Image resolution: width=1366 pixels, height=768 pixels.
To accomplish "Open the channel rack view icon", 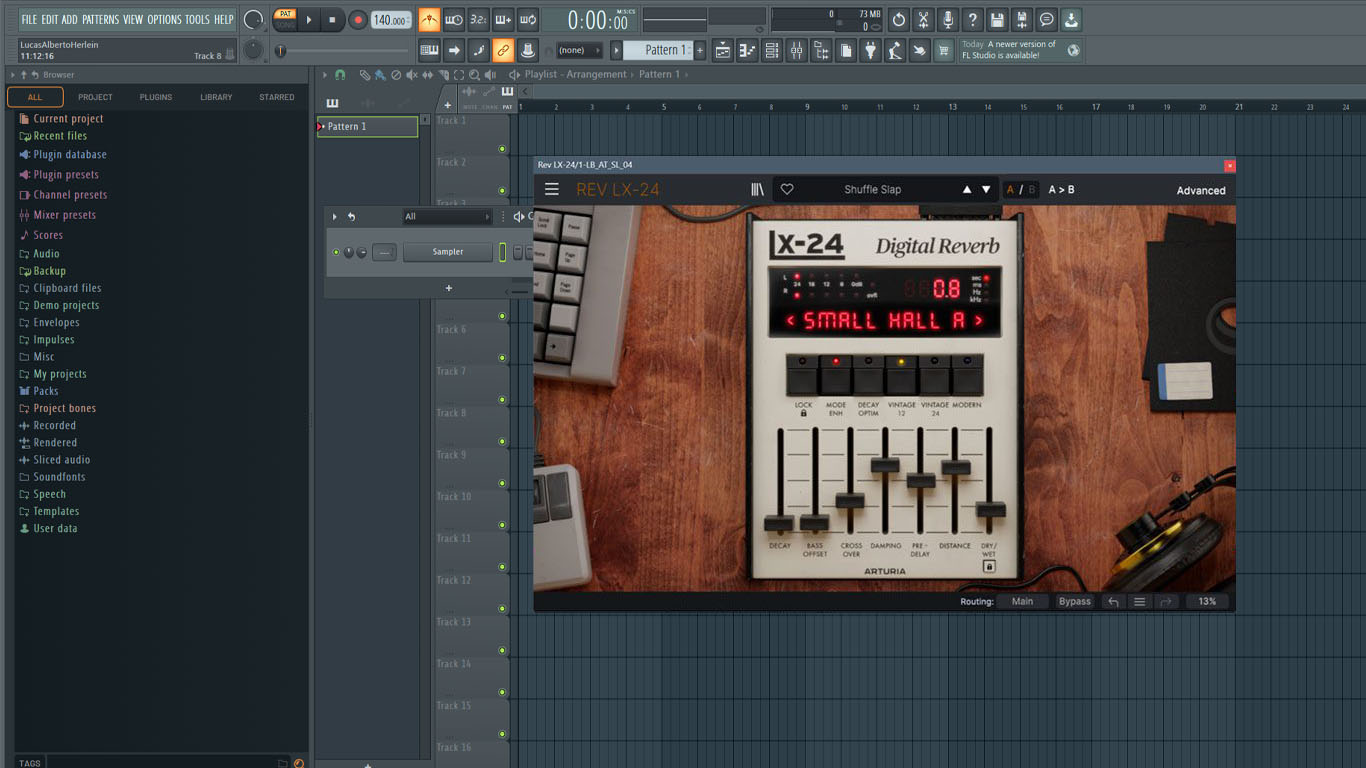I will (772, 50).
